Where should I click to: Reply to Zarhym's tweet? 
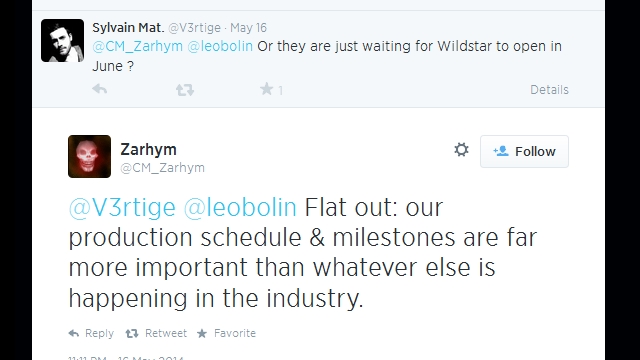[91, 333]
